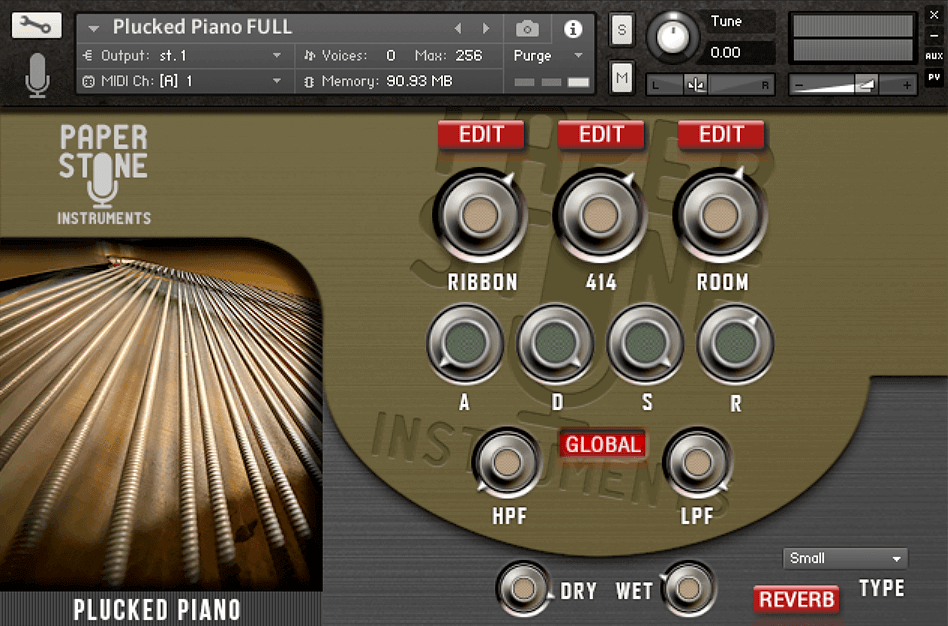The width and height of the screenshot is (948, 626).
Task: Expand the Purge dropdown menu
Action: [549, 56]
